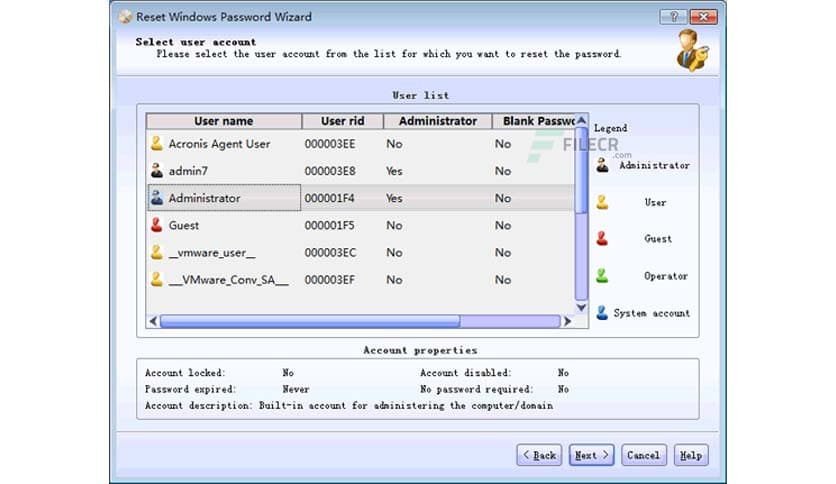Select the Acronis Agent User account

[219, 144]
